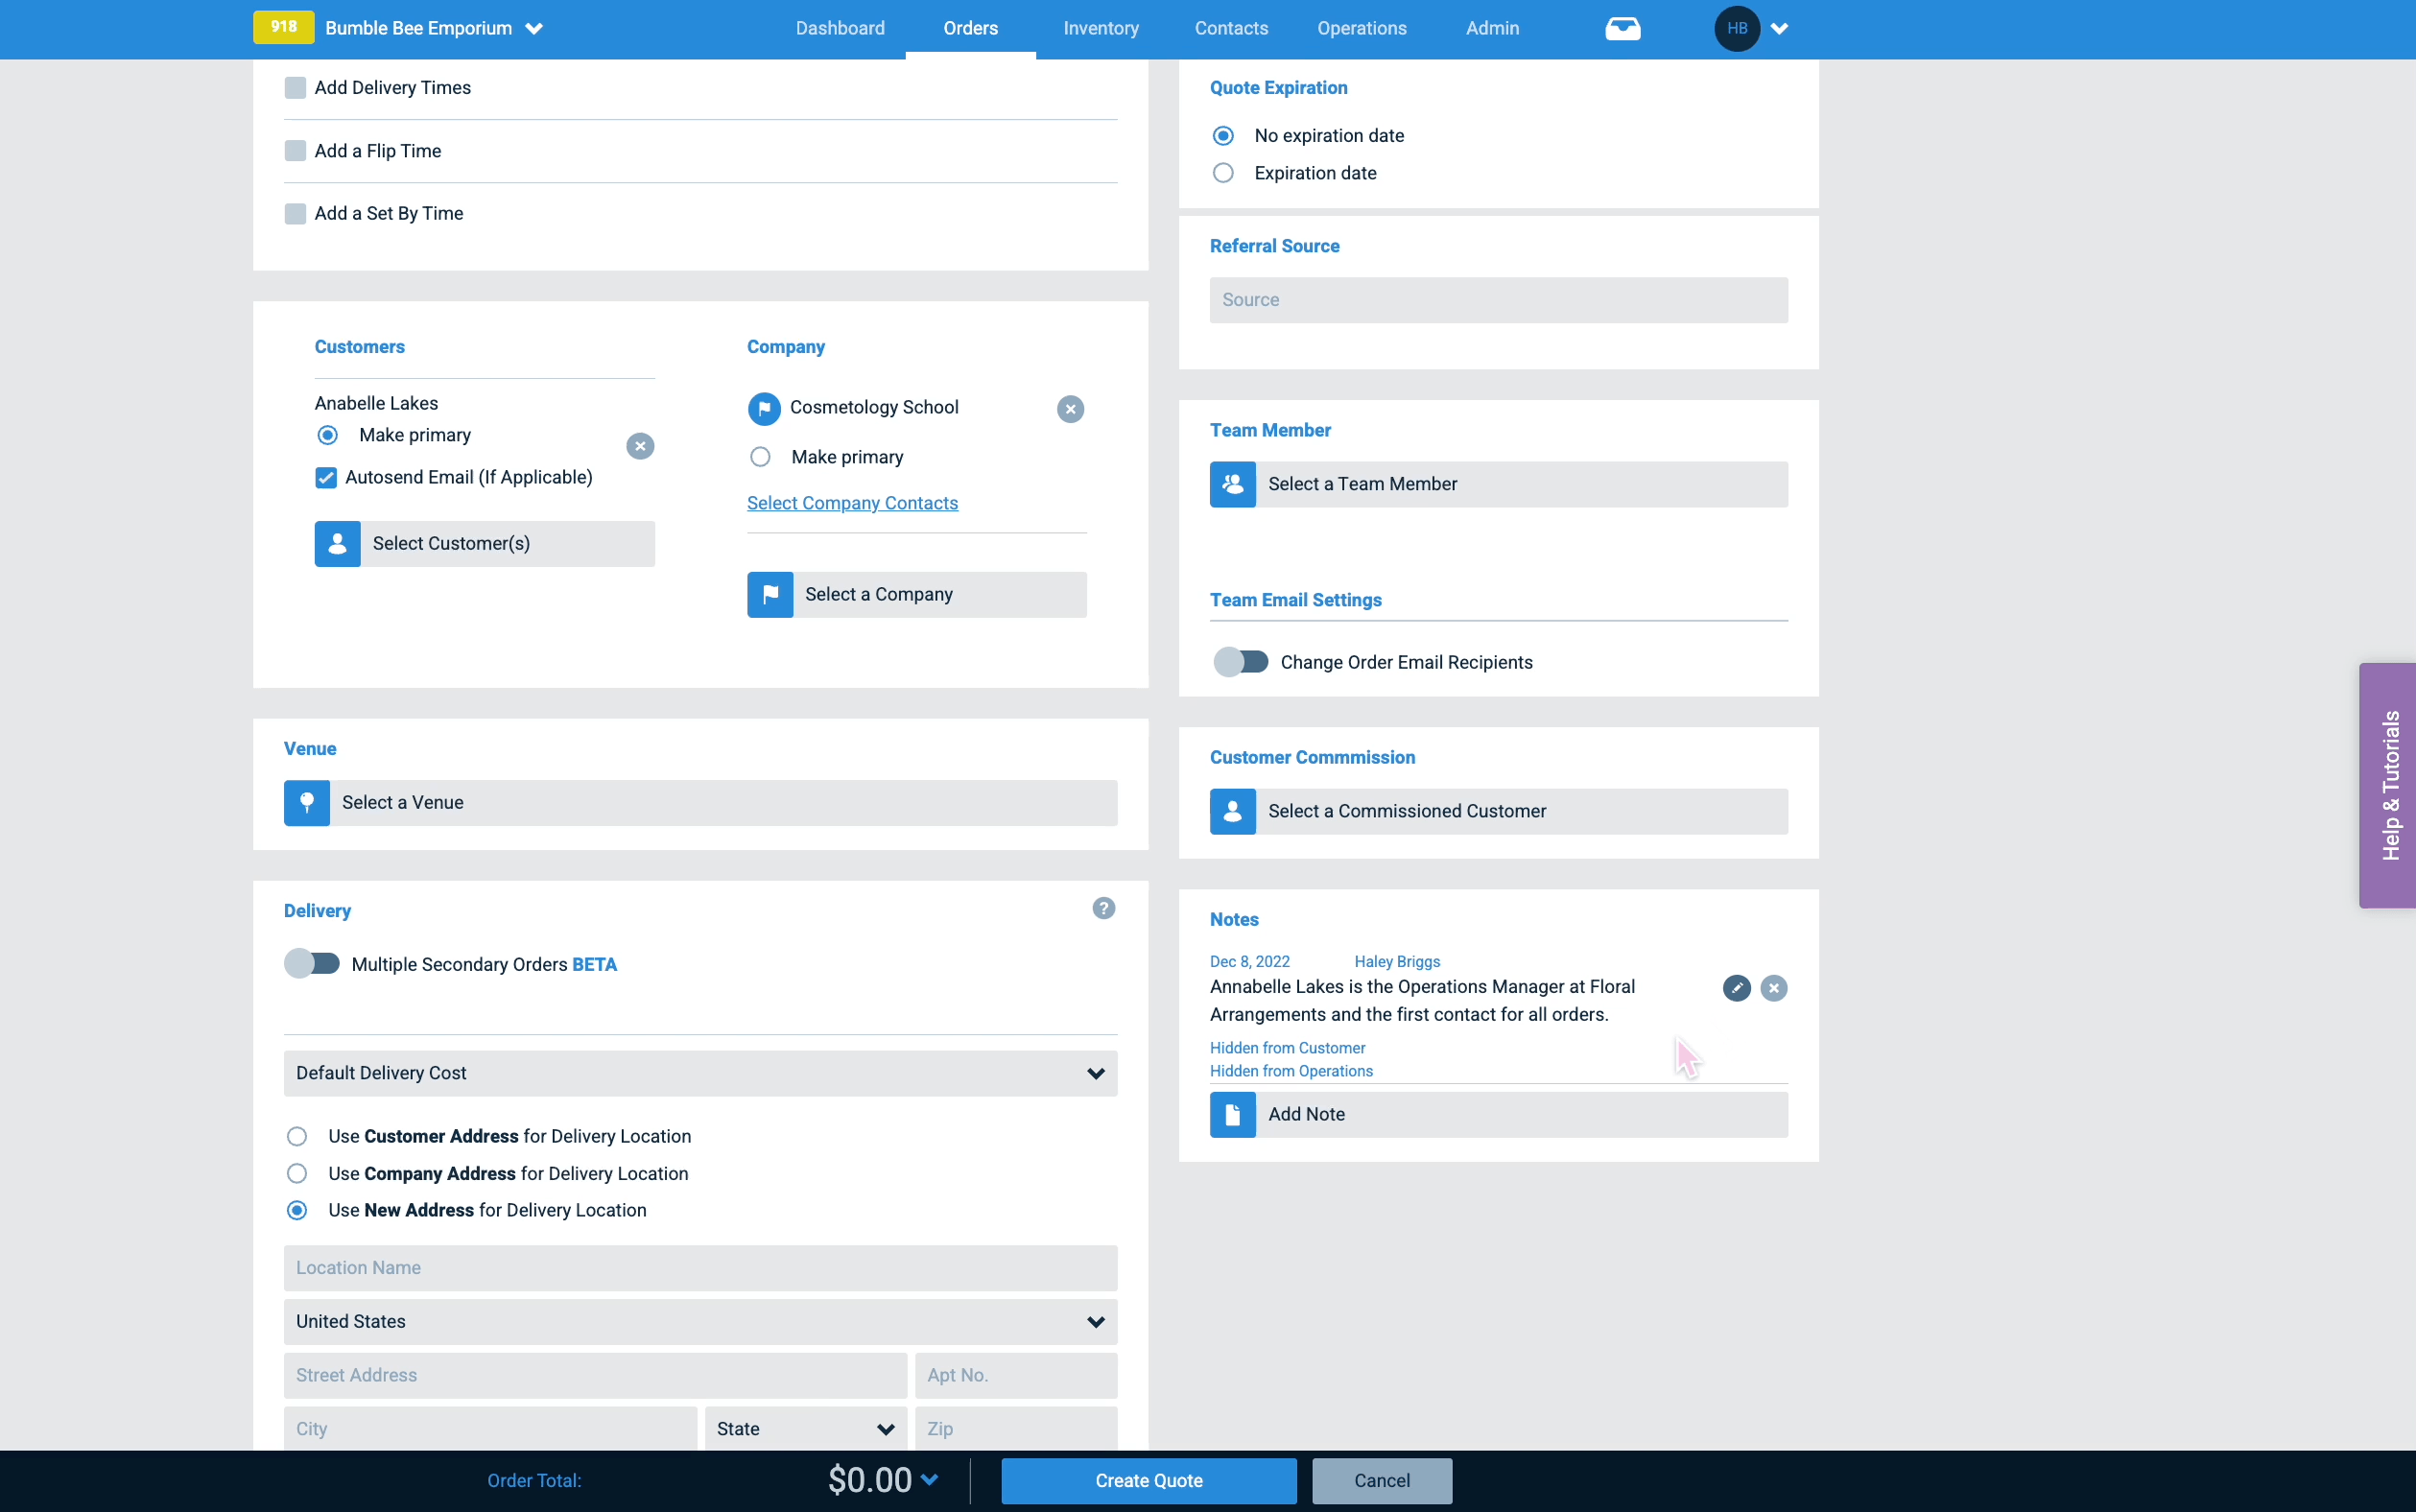Click the team icon beside Select a Team Member
Image resolution: width=2416 pixels, height=1512 pixels.
pos(1233,484)
